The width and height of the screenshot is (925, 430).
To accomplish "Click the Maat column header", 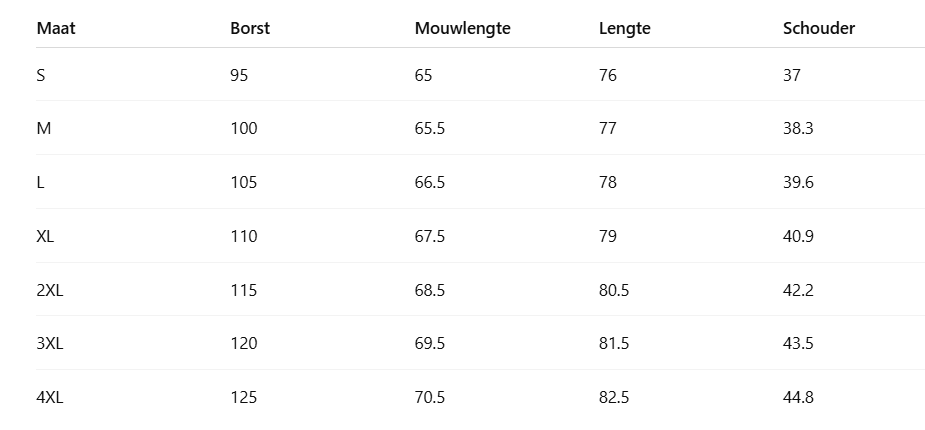I will pos(56,28).
